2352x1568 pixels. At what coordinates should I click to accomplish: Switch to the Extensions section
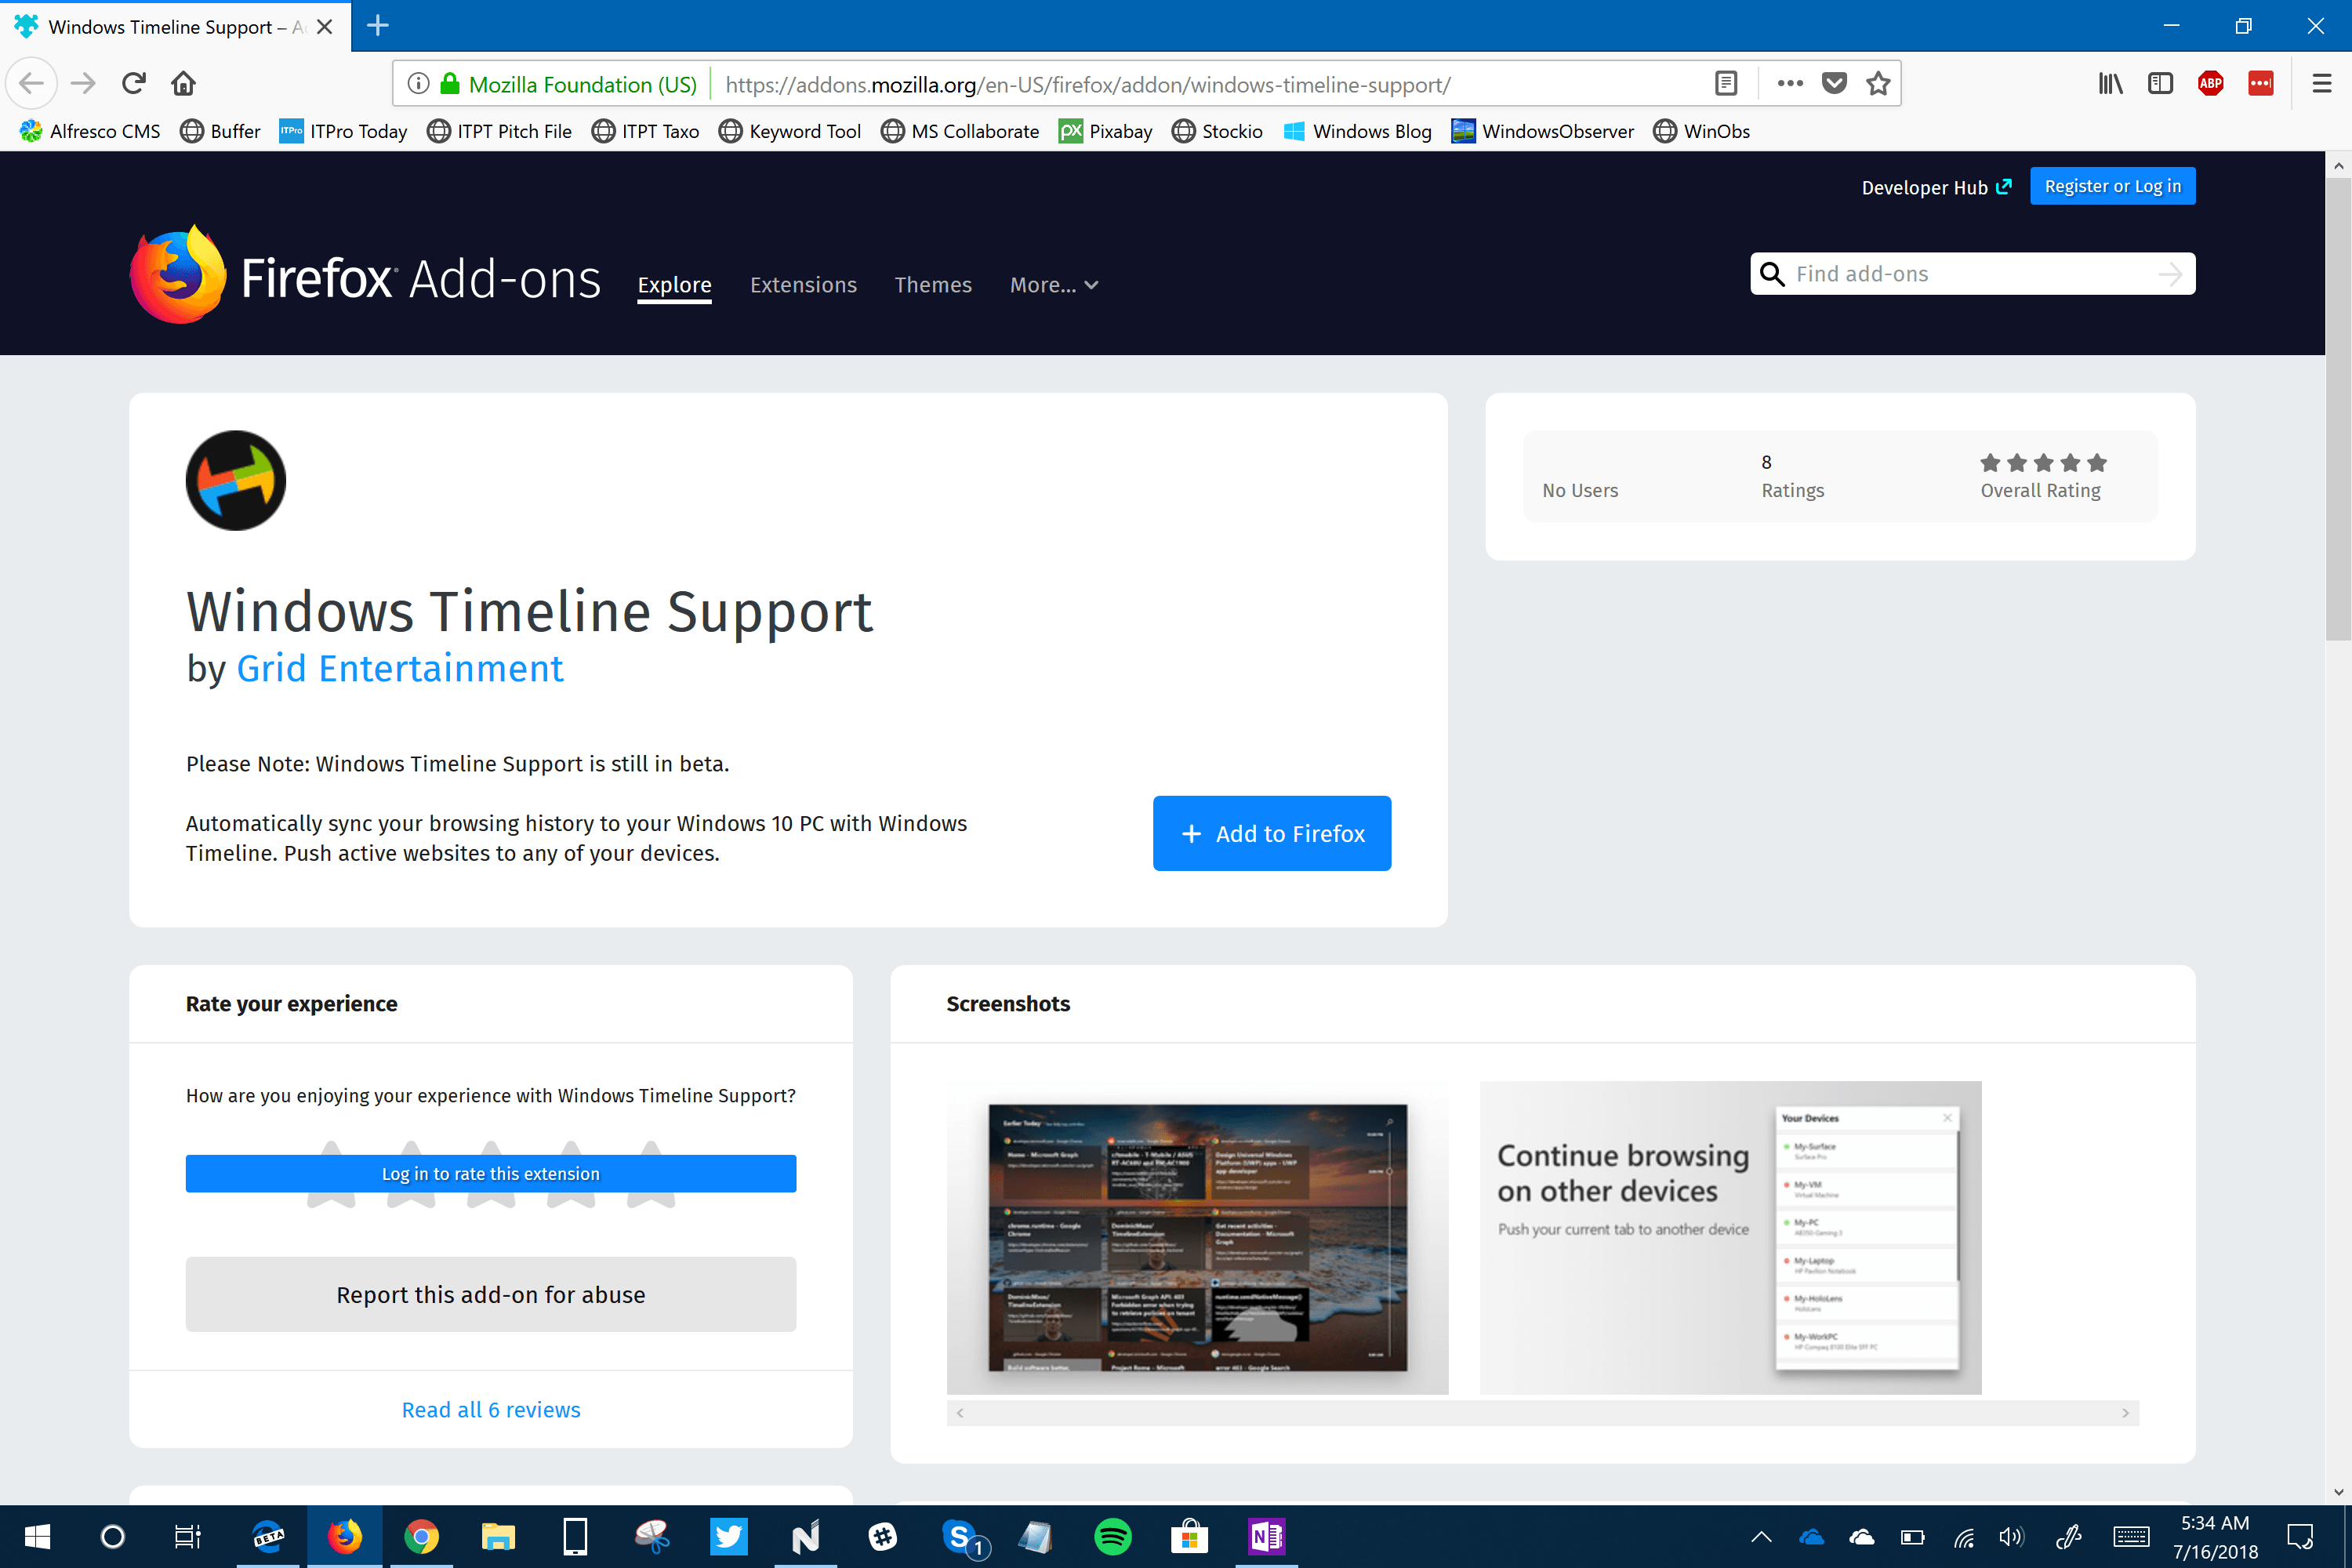point(803,285)
